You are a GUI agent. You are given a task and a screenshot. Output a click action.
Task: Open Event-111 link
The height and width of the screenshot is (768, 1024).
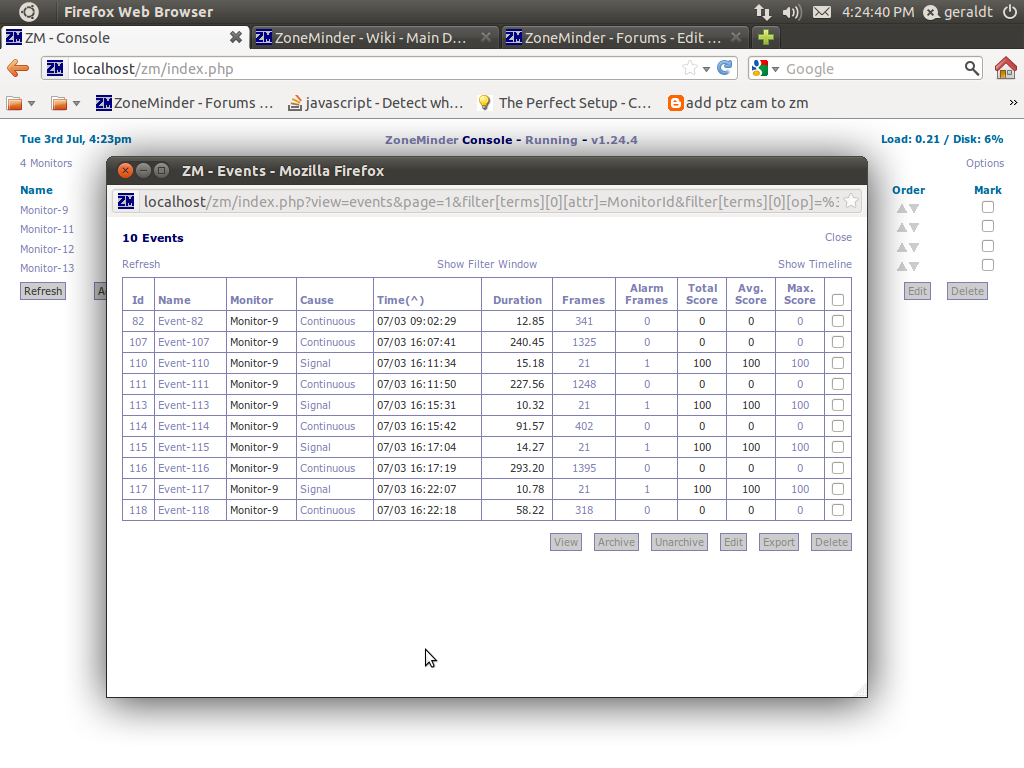click(x=184, y=384)
